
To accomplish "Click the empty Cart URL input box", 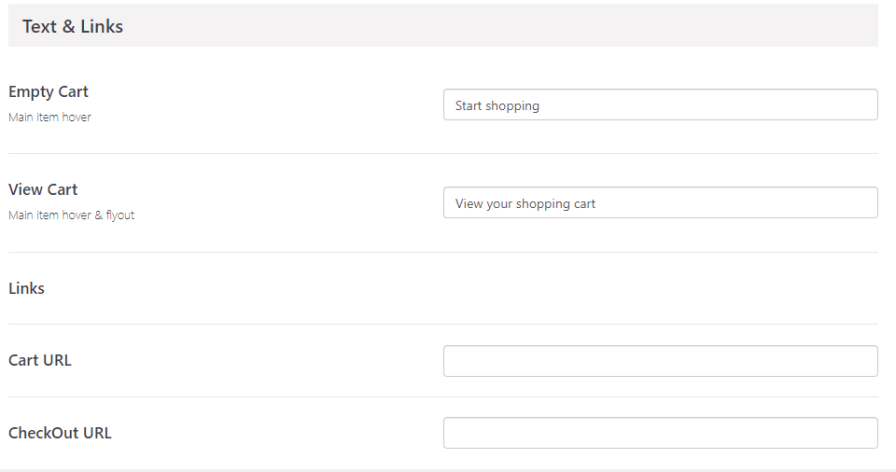I will click(660, 361).
